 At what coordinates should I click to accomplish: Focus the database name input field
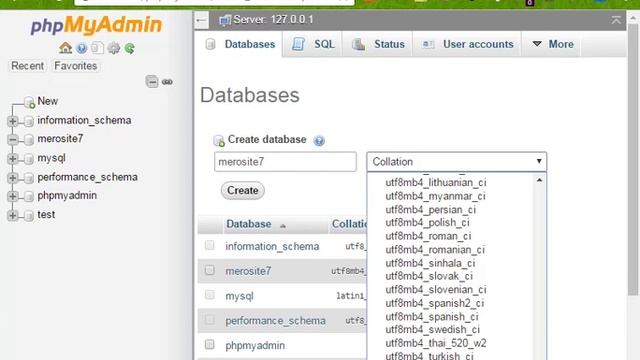pyautogui.click(x=285, y=162)
